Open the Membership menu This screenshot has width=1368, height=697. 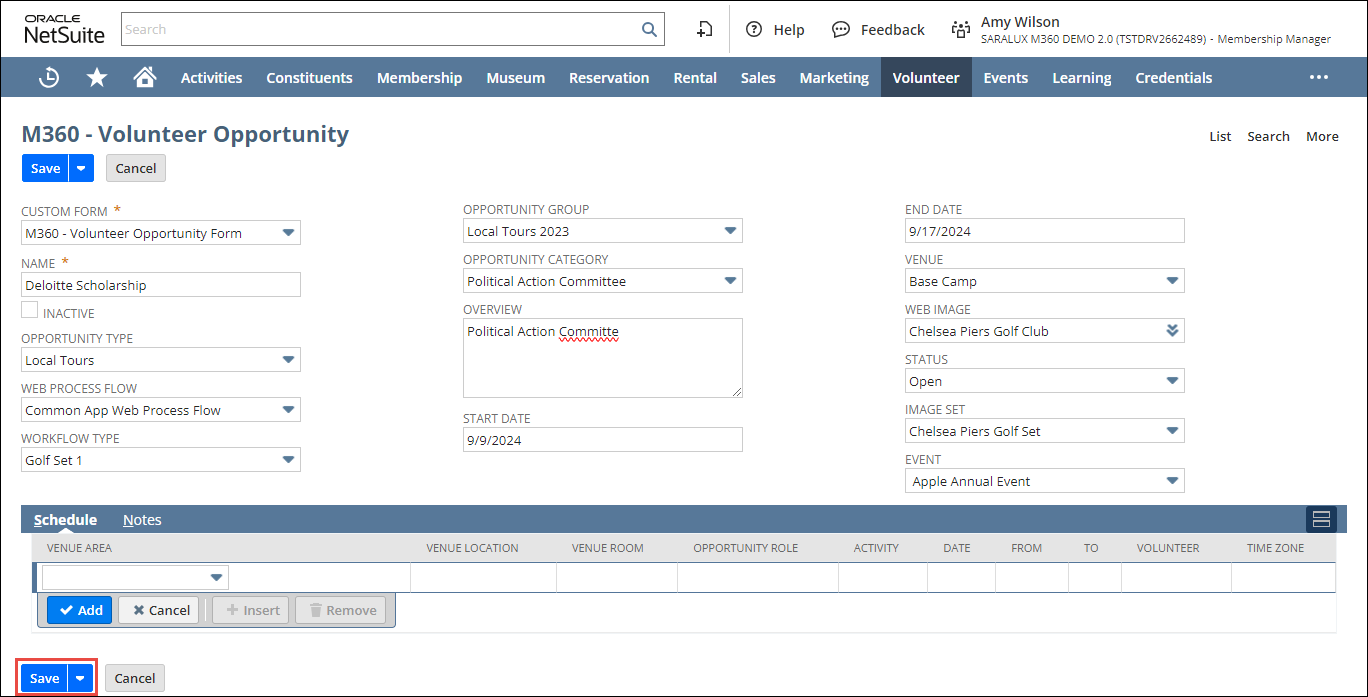(x=419, y=77)
